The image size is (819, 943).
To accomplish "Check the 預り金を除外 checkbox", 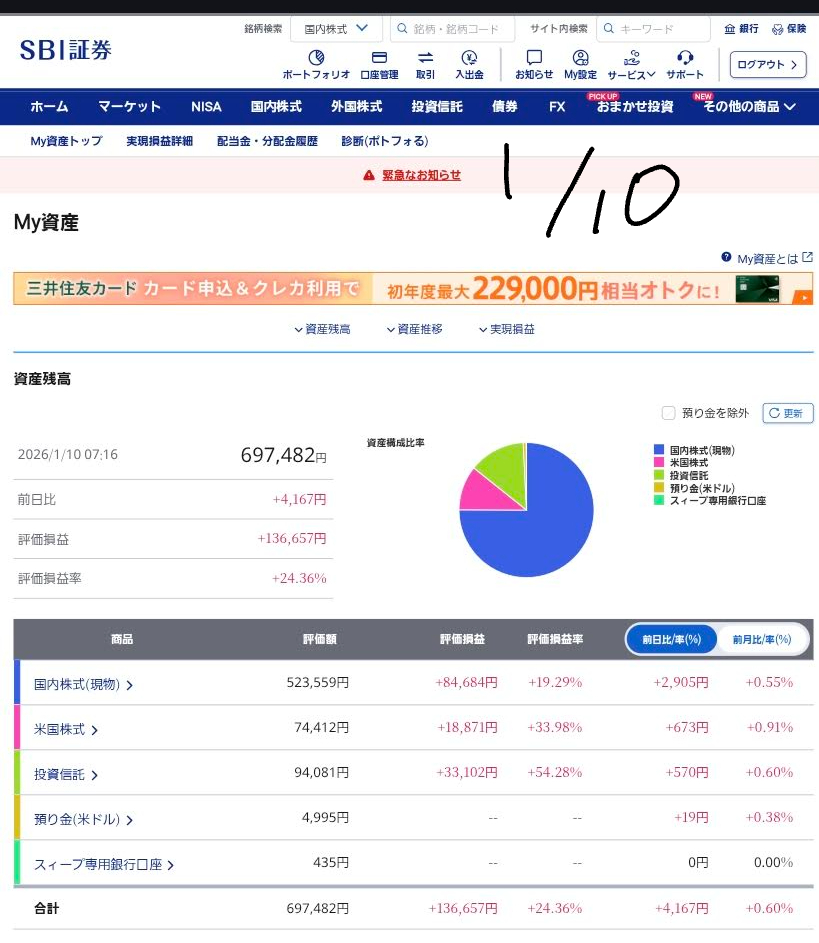I will [668, 413].
